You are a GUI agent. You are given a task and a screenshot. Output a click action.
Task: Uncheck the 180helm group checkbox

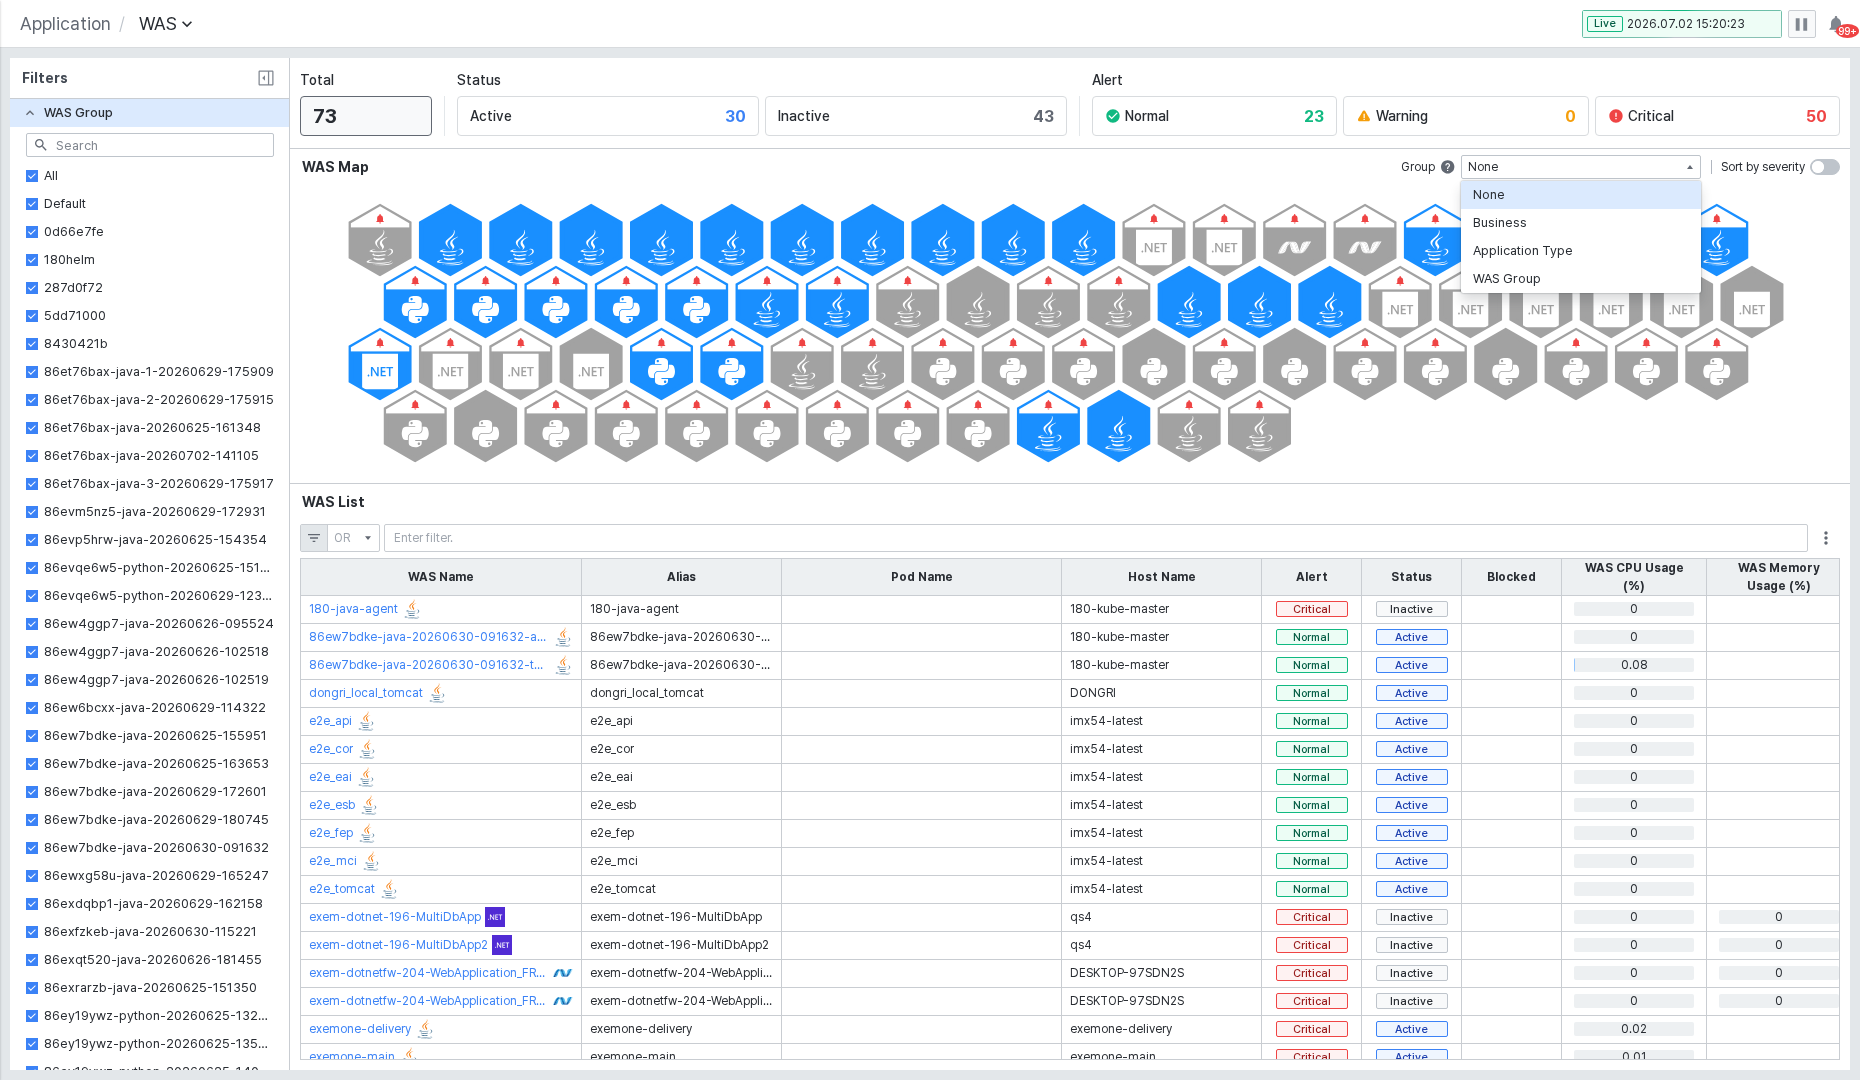click(x=32, y=260)
